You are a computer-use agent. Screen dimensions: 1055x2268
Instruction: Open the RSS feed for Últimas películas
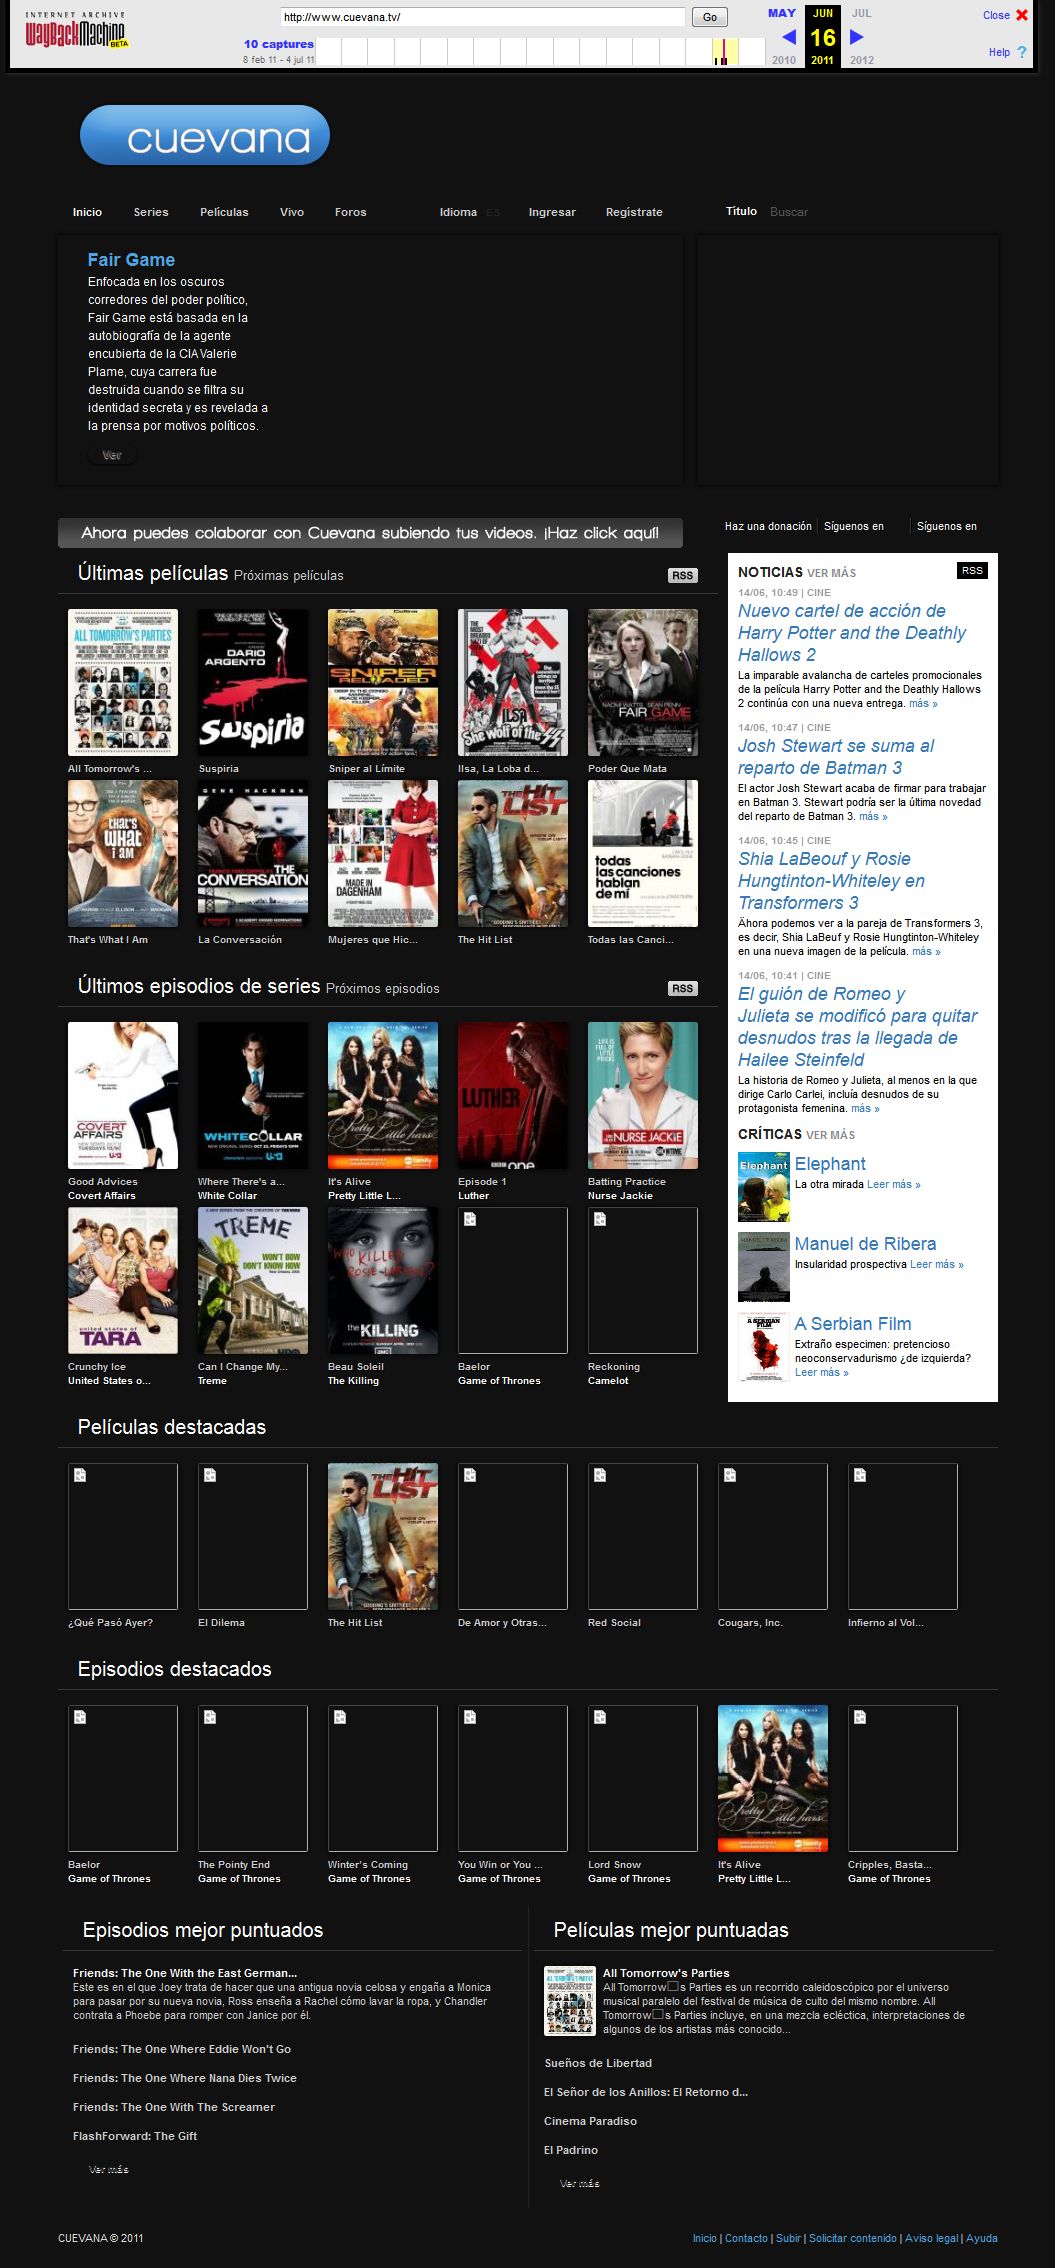point(682,575)
